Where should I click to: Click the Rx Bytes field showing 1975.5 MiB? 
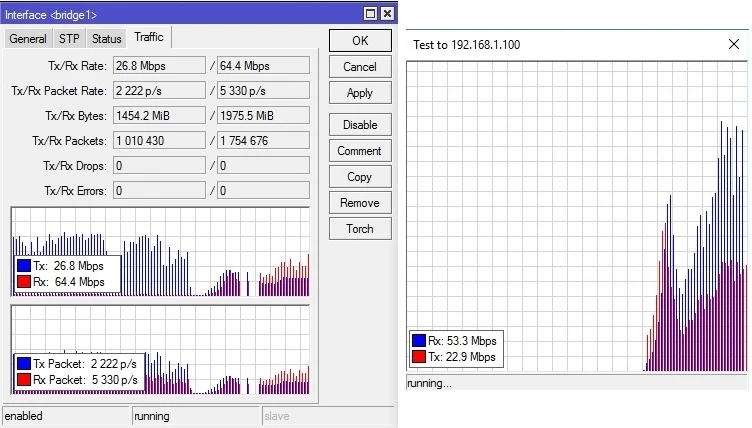pyautogui.click(x=262, y=115)
